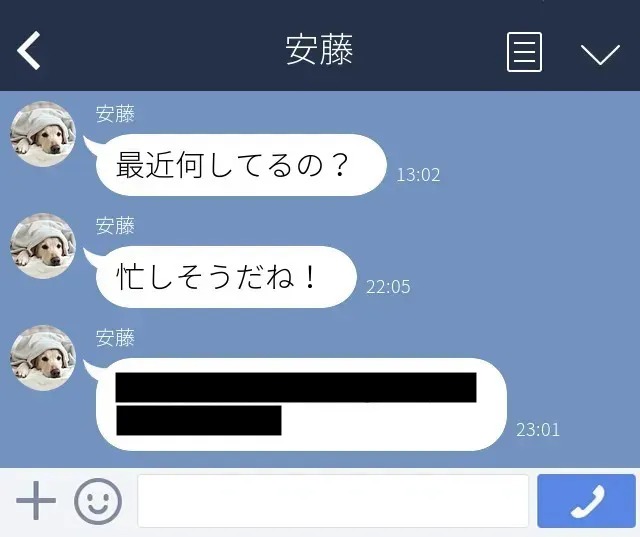Tap the 23:01 timestamp
Image resolution: width=640 pixels, height=537 pixels.
(x=538, y=430)
